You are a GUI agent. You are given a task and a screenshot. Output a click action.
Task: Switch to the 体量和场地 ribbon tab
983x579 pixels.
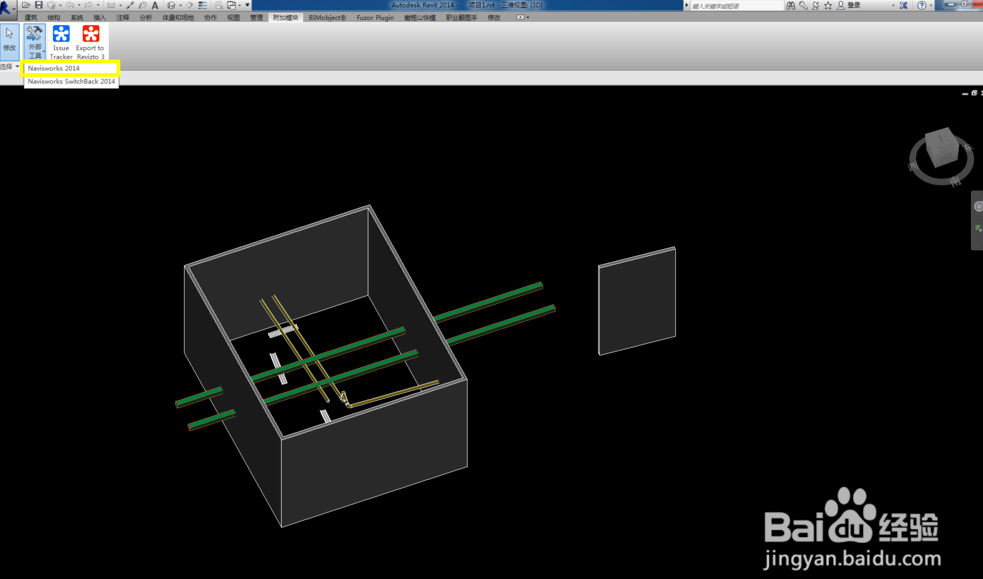point(178,18)
